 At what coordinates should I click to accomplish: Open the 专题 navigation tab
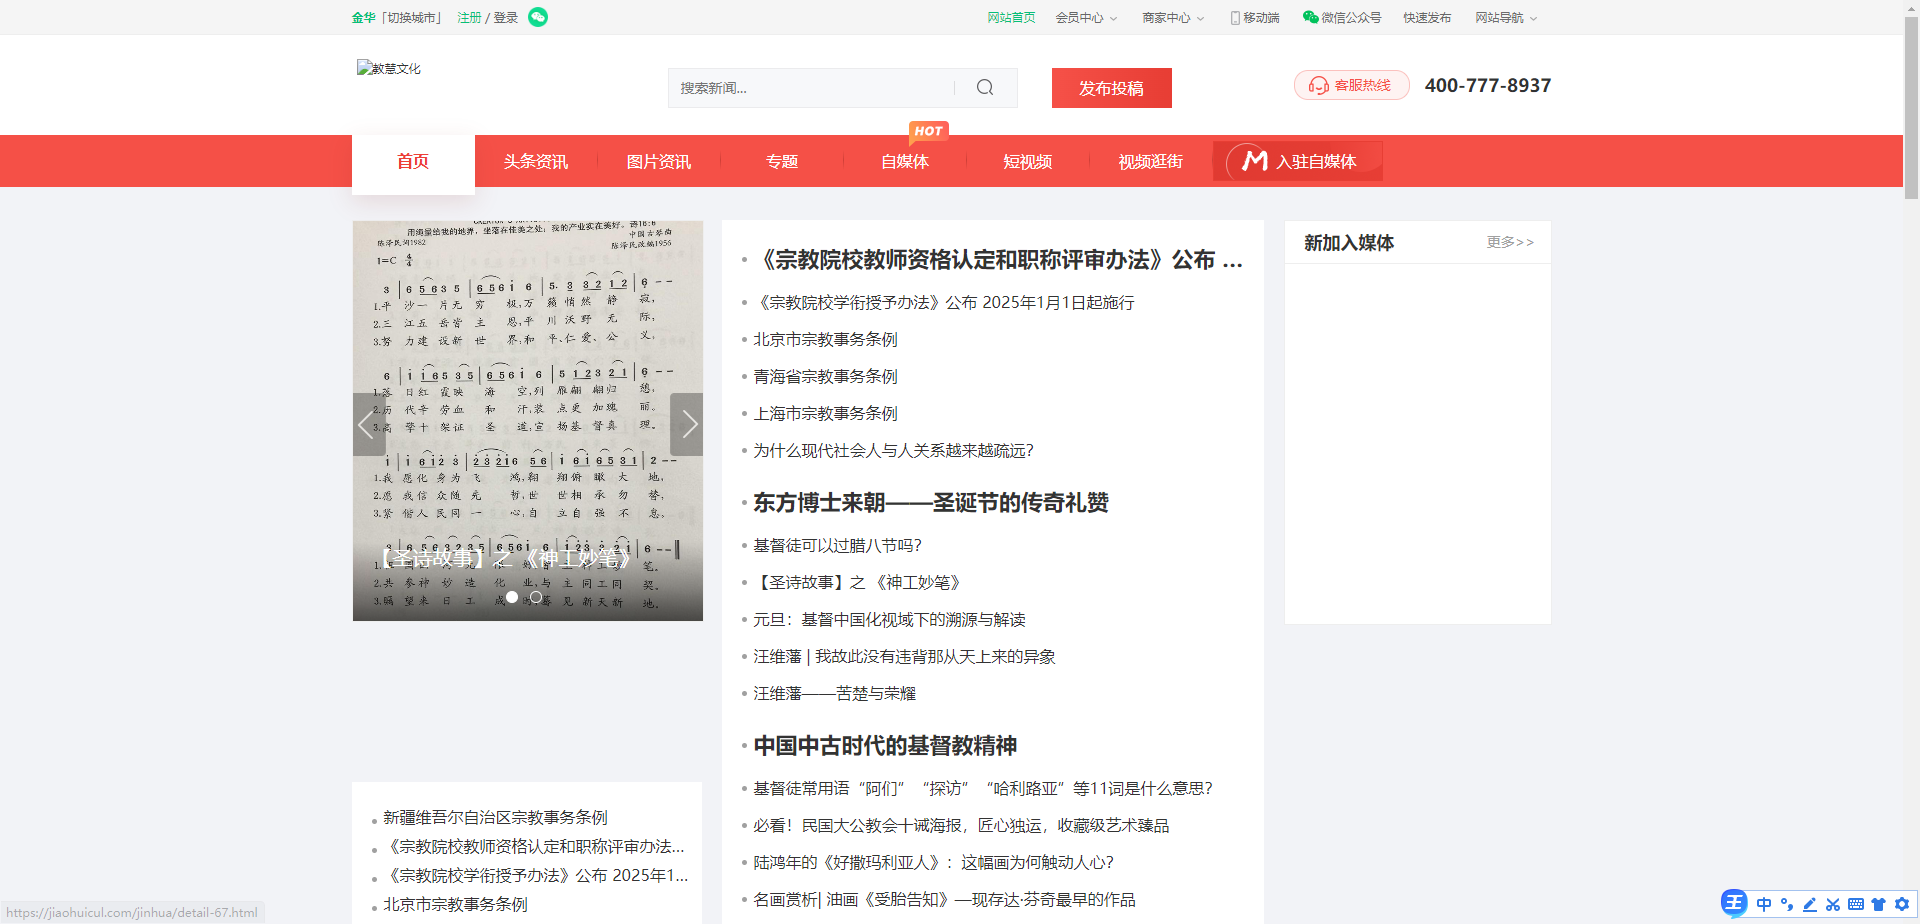coord(782,162)
